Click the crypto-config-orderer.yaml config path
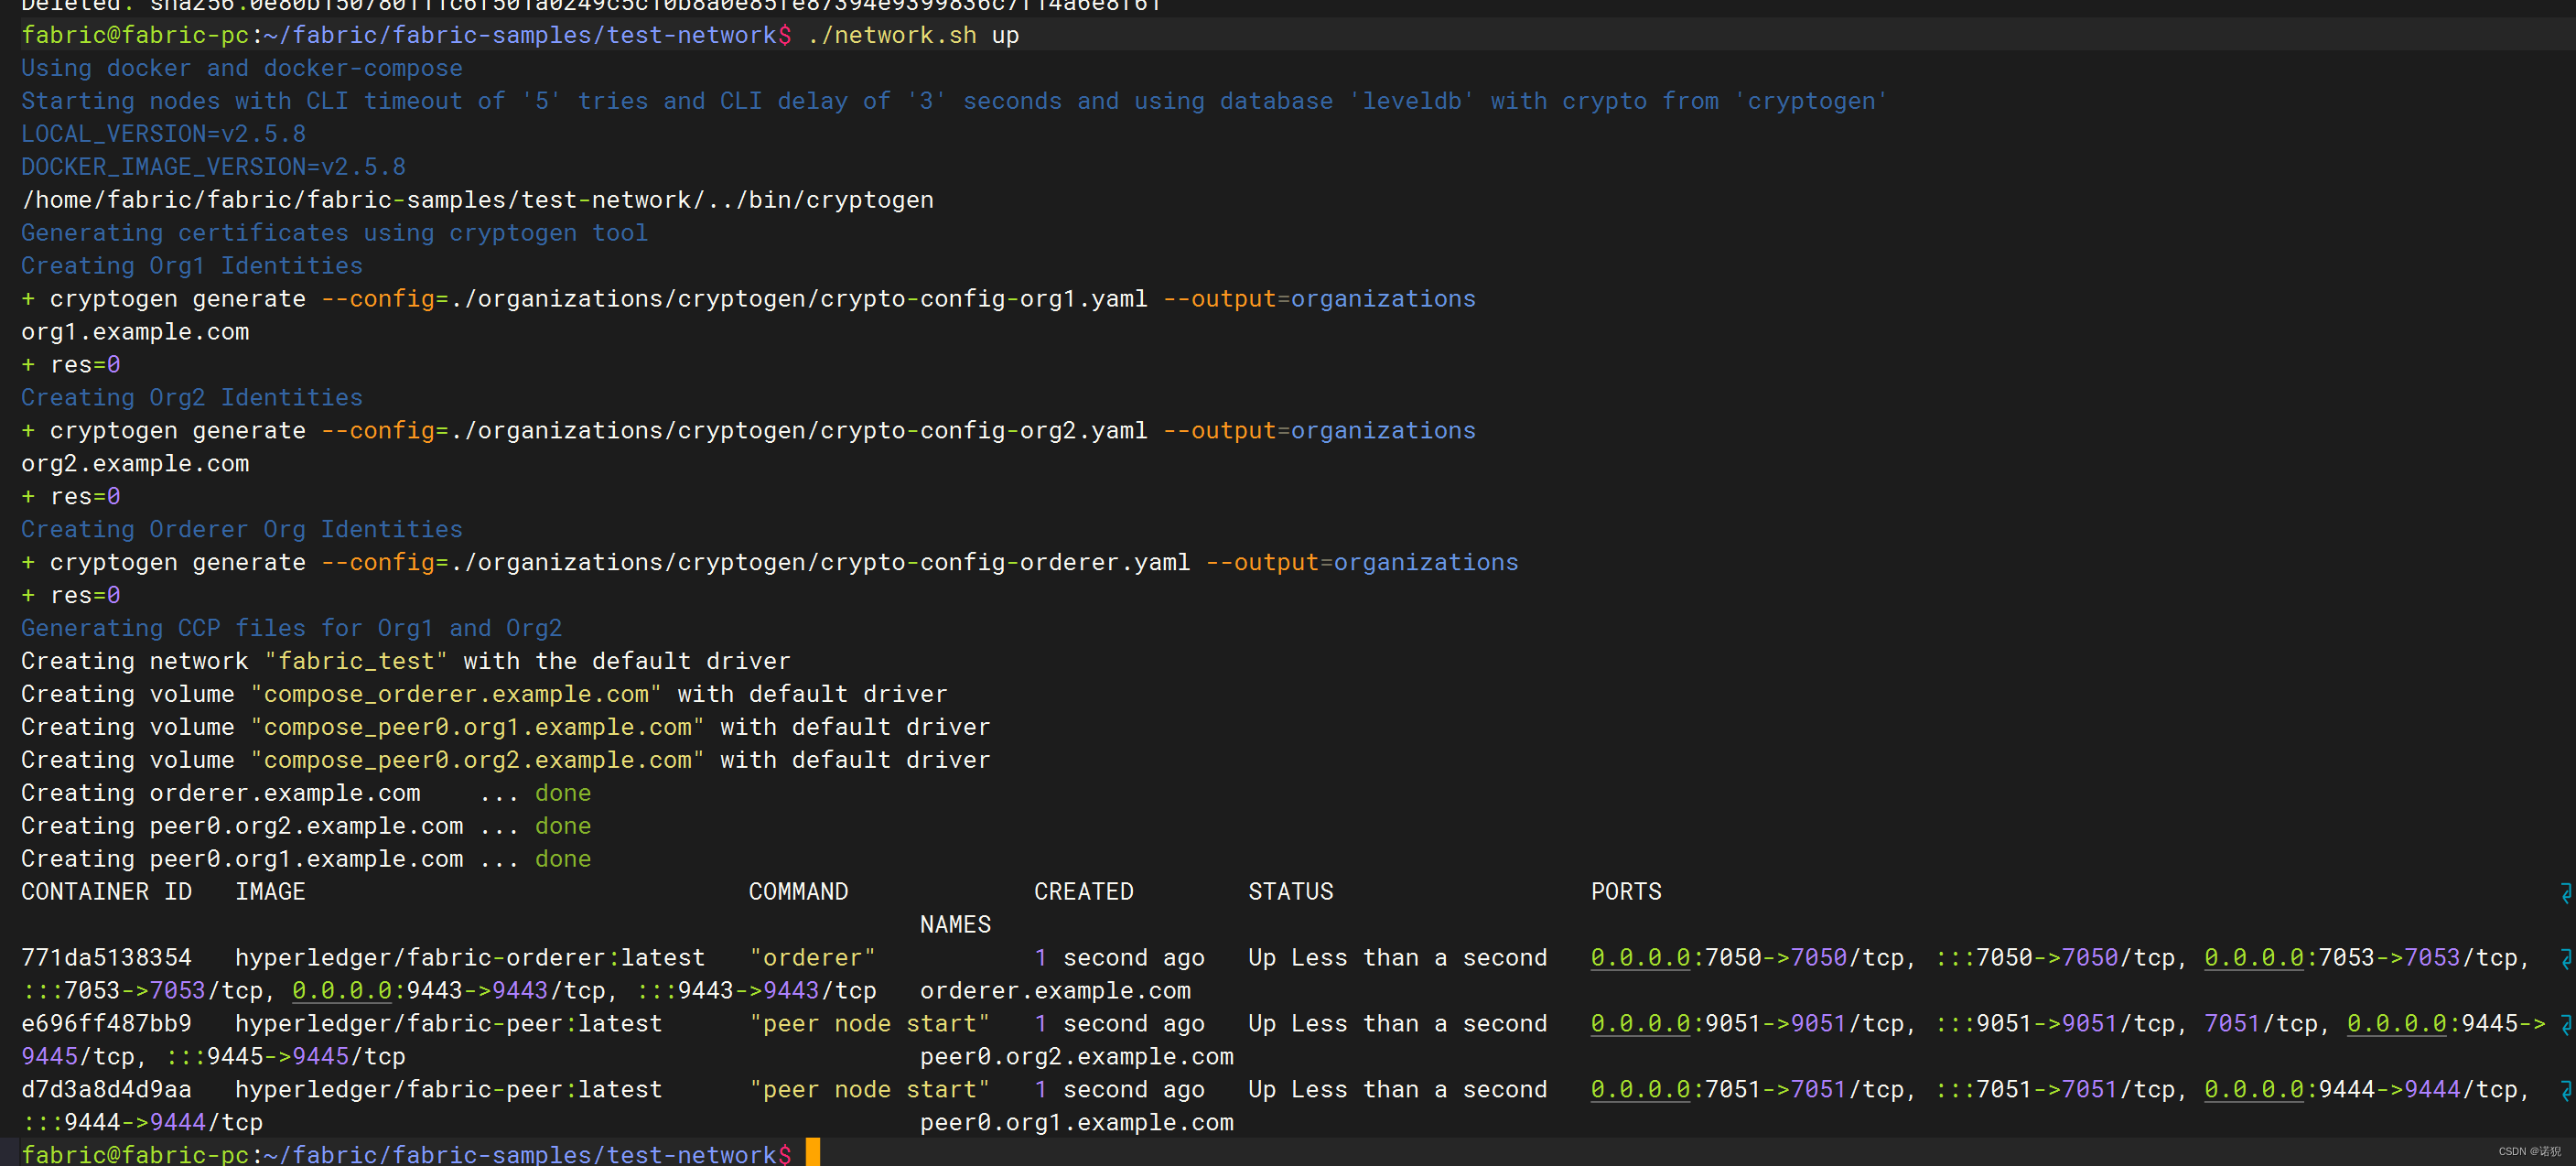 click(820, 563)
